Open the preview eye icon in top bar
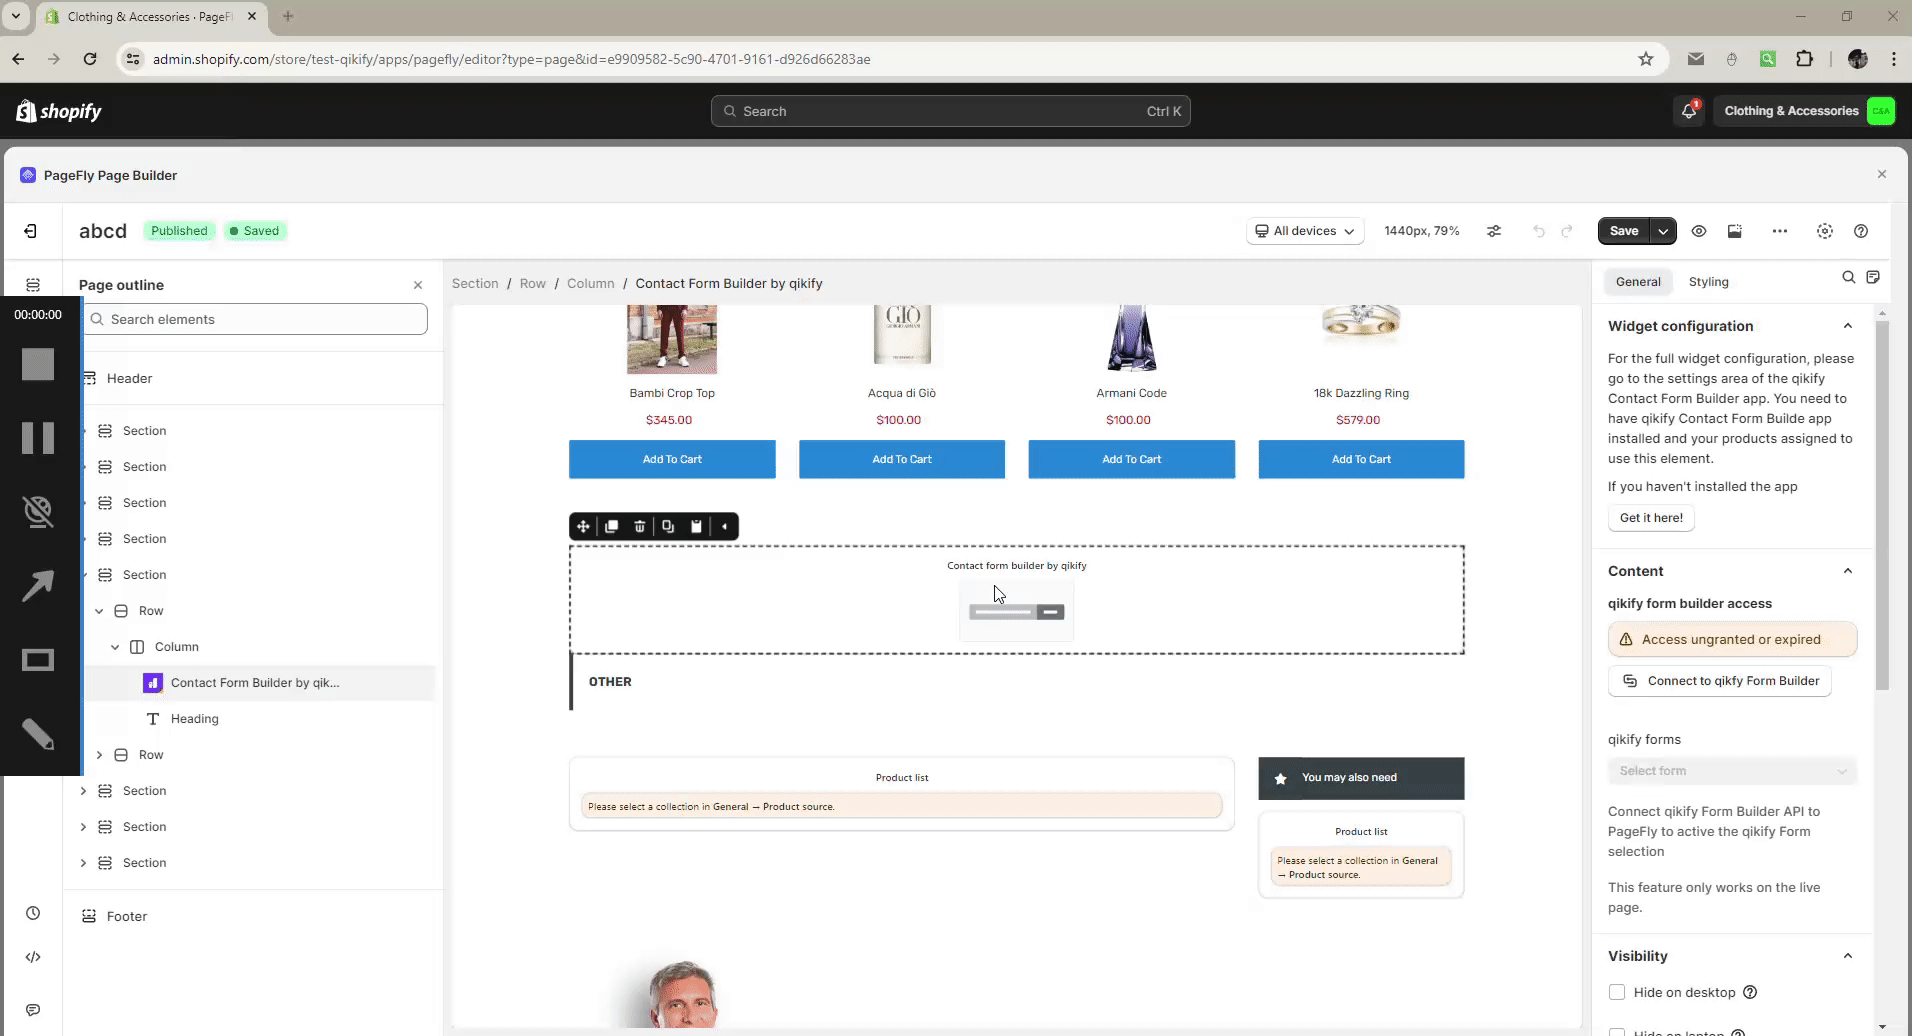This screenshot has height=1036, width=1912. 1699,231
